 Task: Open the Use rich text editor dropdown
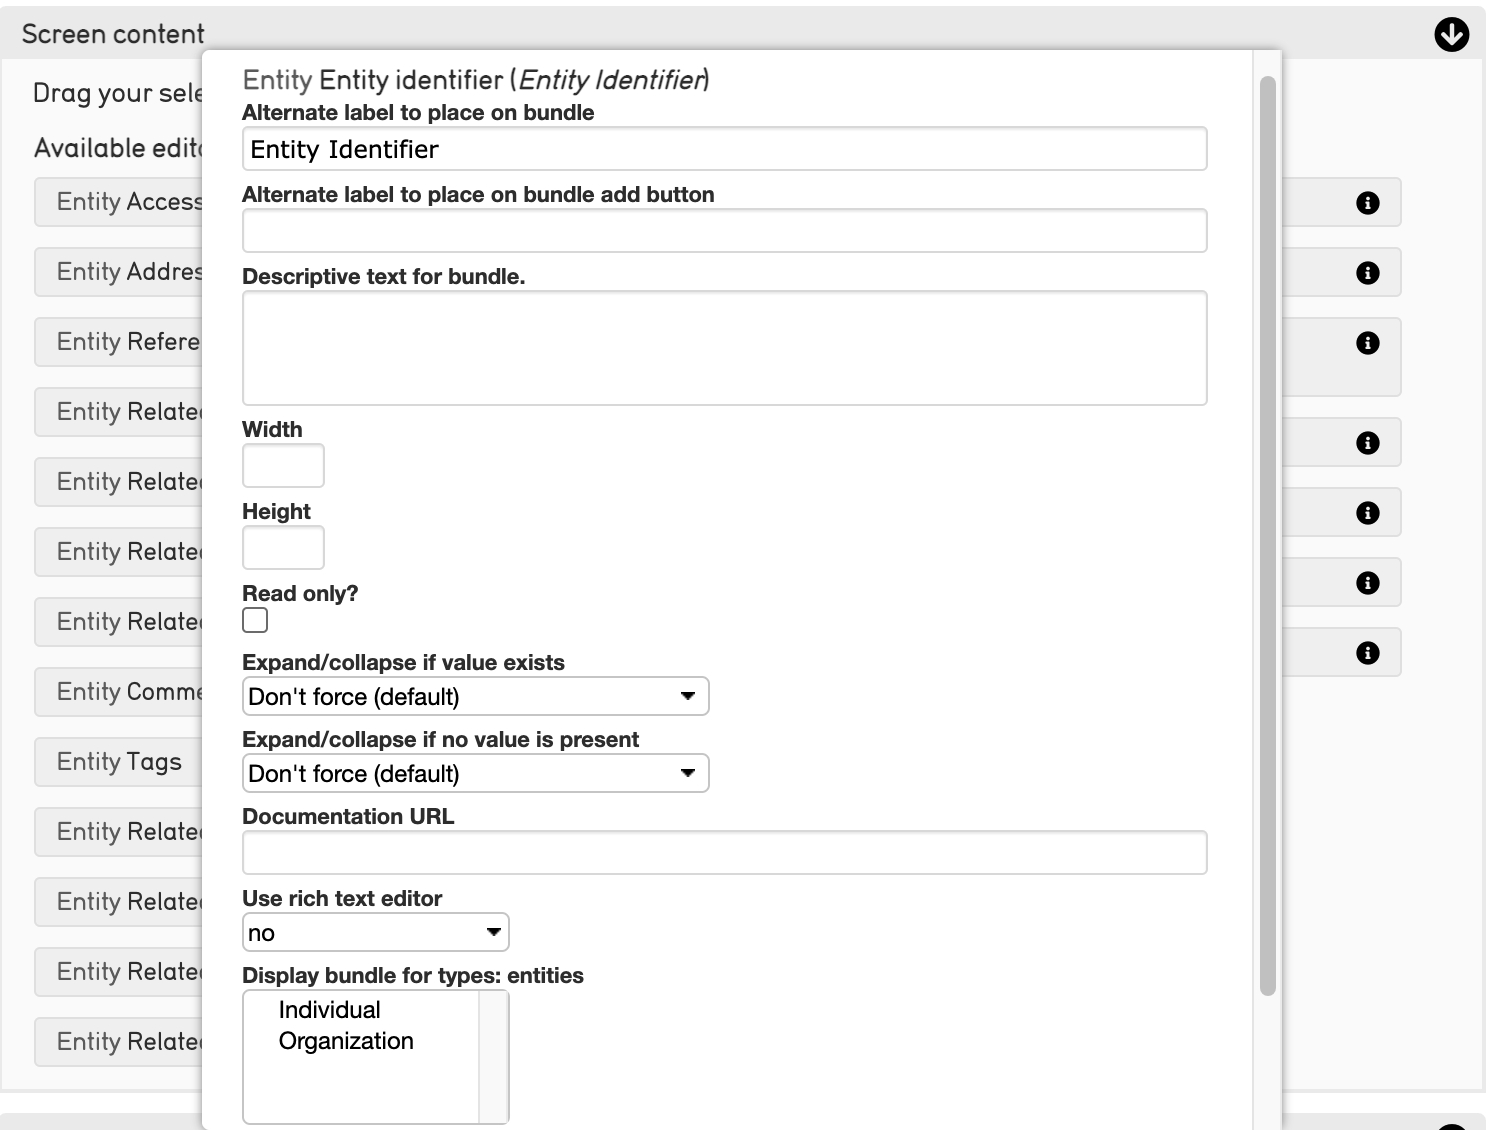375,933
